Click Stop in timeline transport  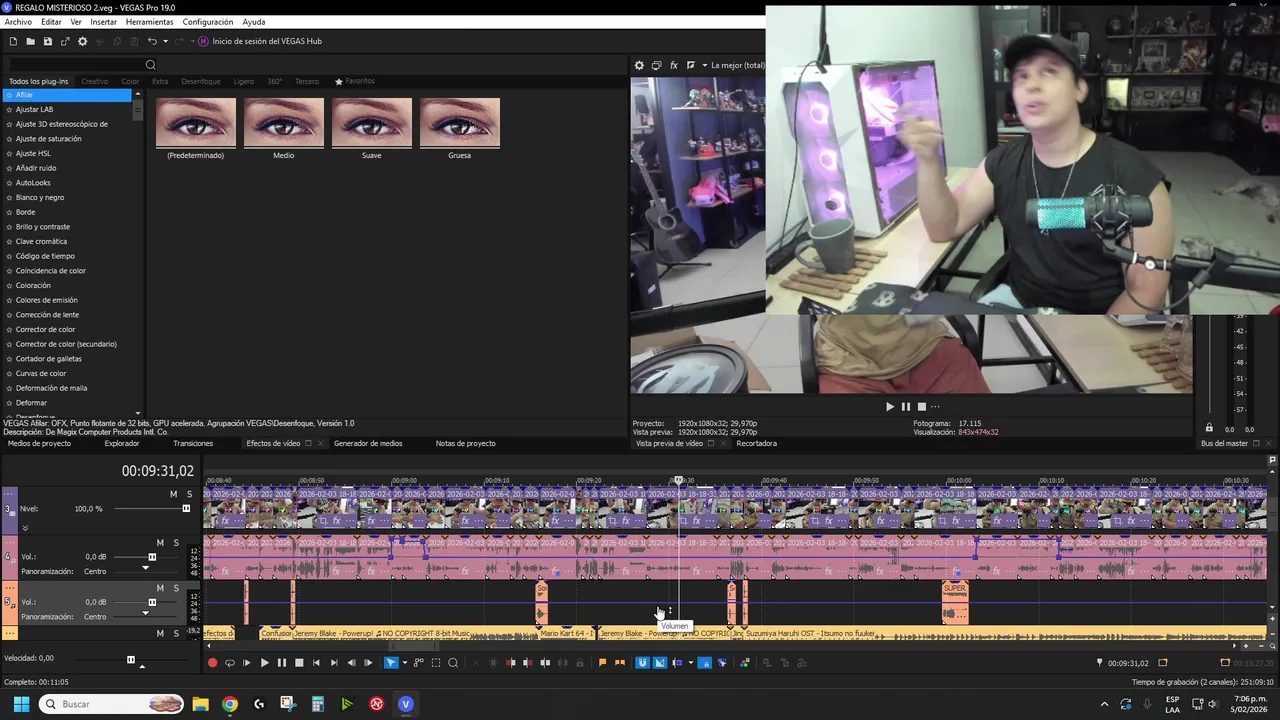coord(298,662)
